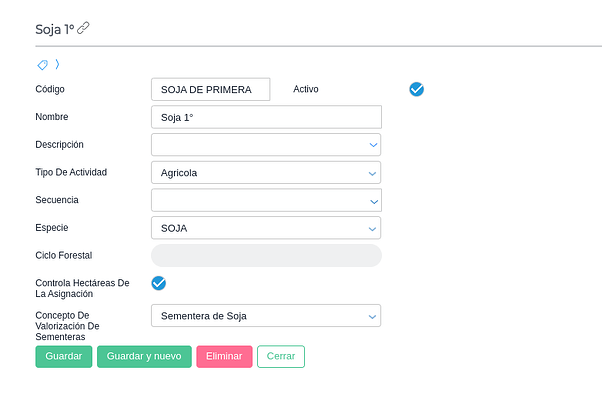The image size is (602, 404).
Task: Focus the Nombre text field
Action: tap(266, 117)
